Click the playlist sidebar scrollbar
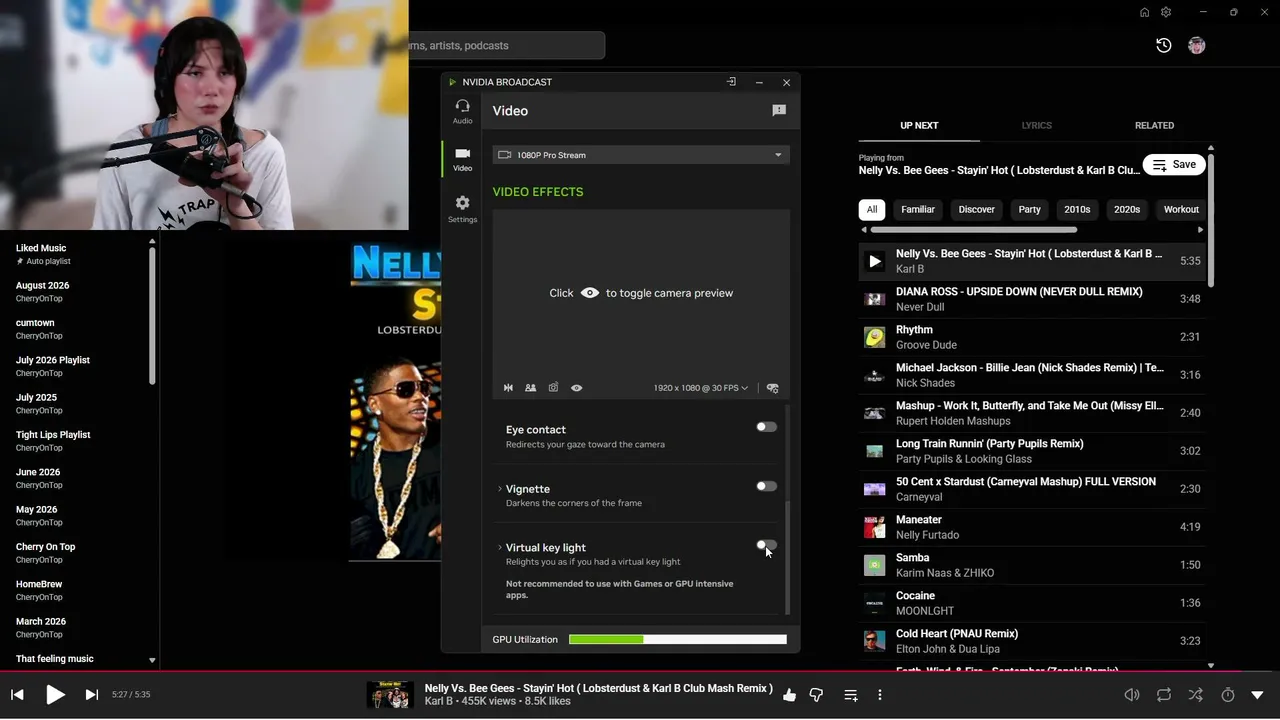This screenshot has height=720, width=1280. click(152, 315)
